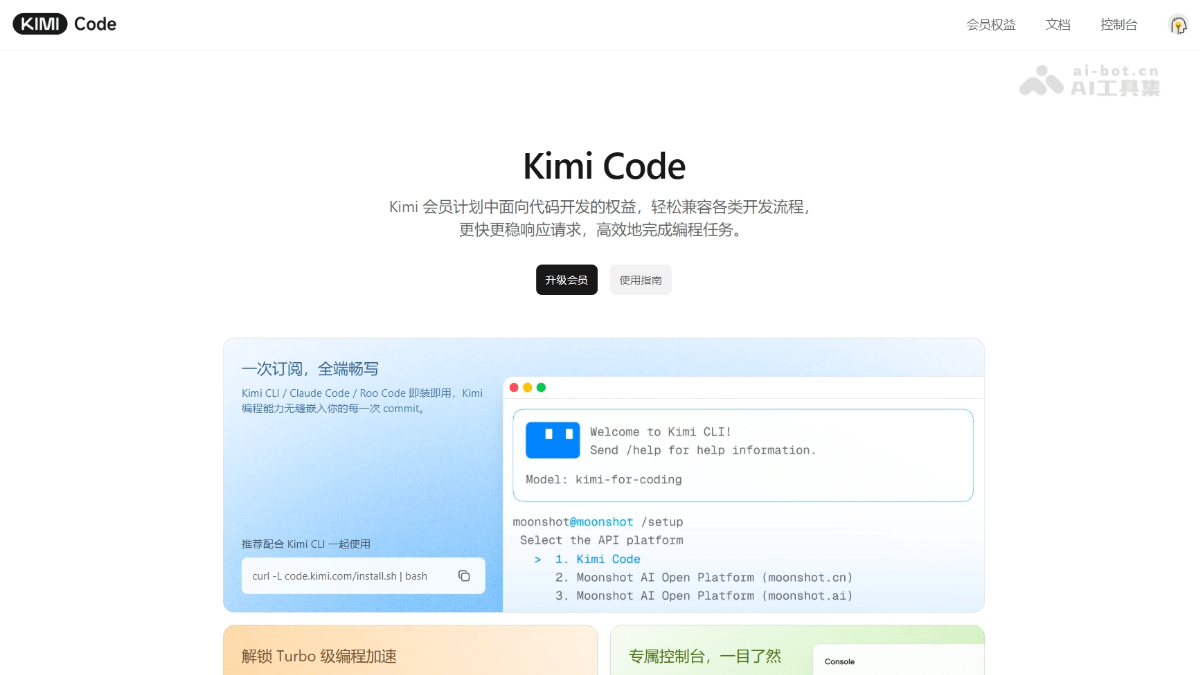Click the 升级会员 button
Image resolution: width=1200 pixels, height=675 pixels.
(x=567, y=280)
